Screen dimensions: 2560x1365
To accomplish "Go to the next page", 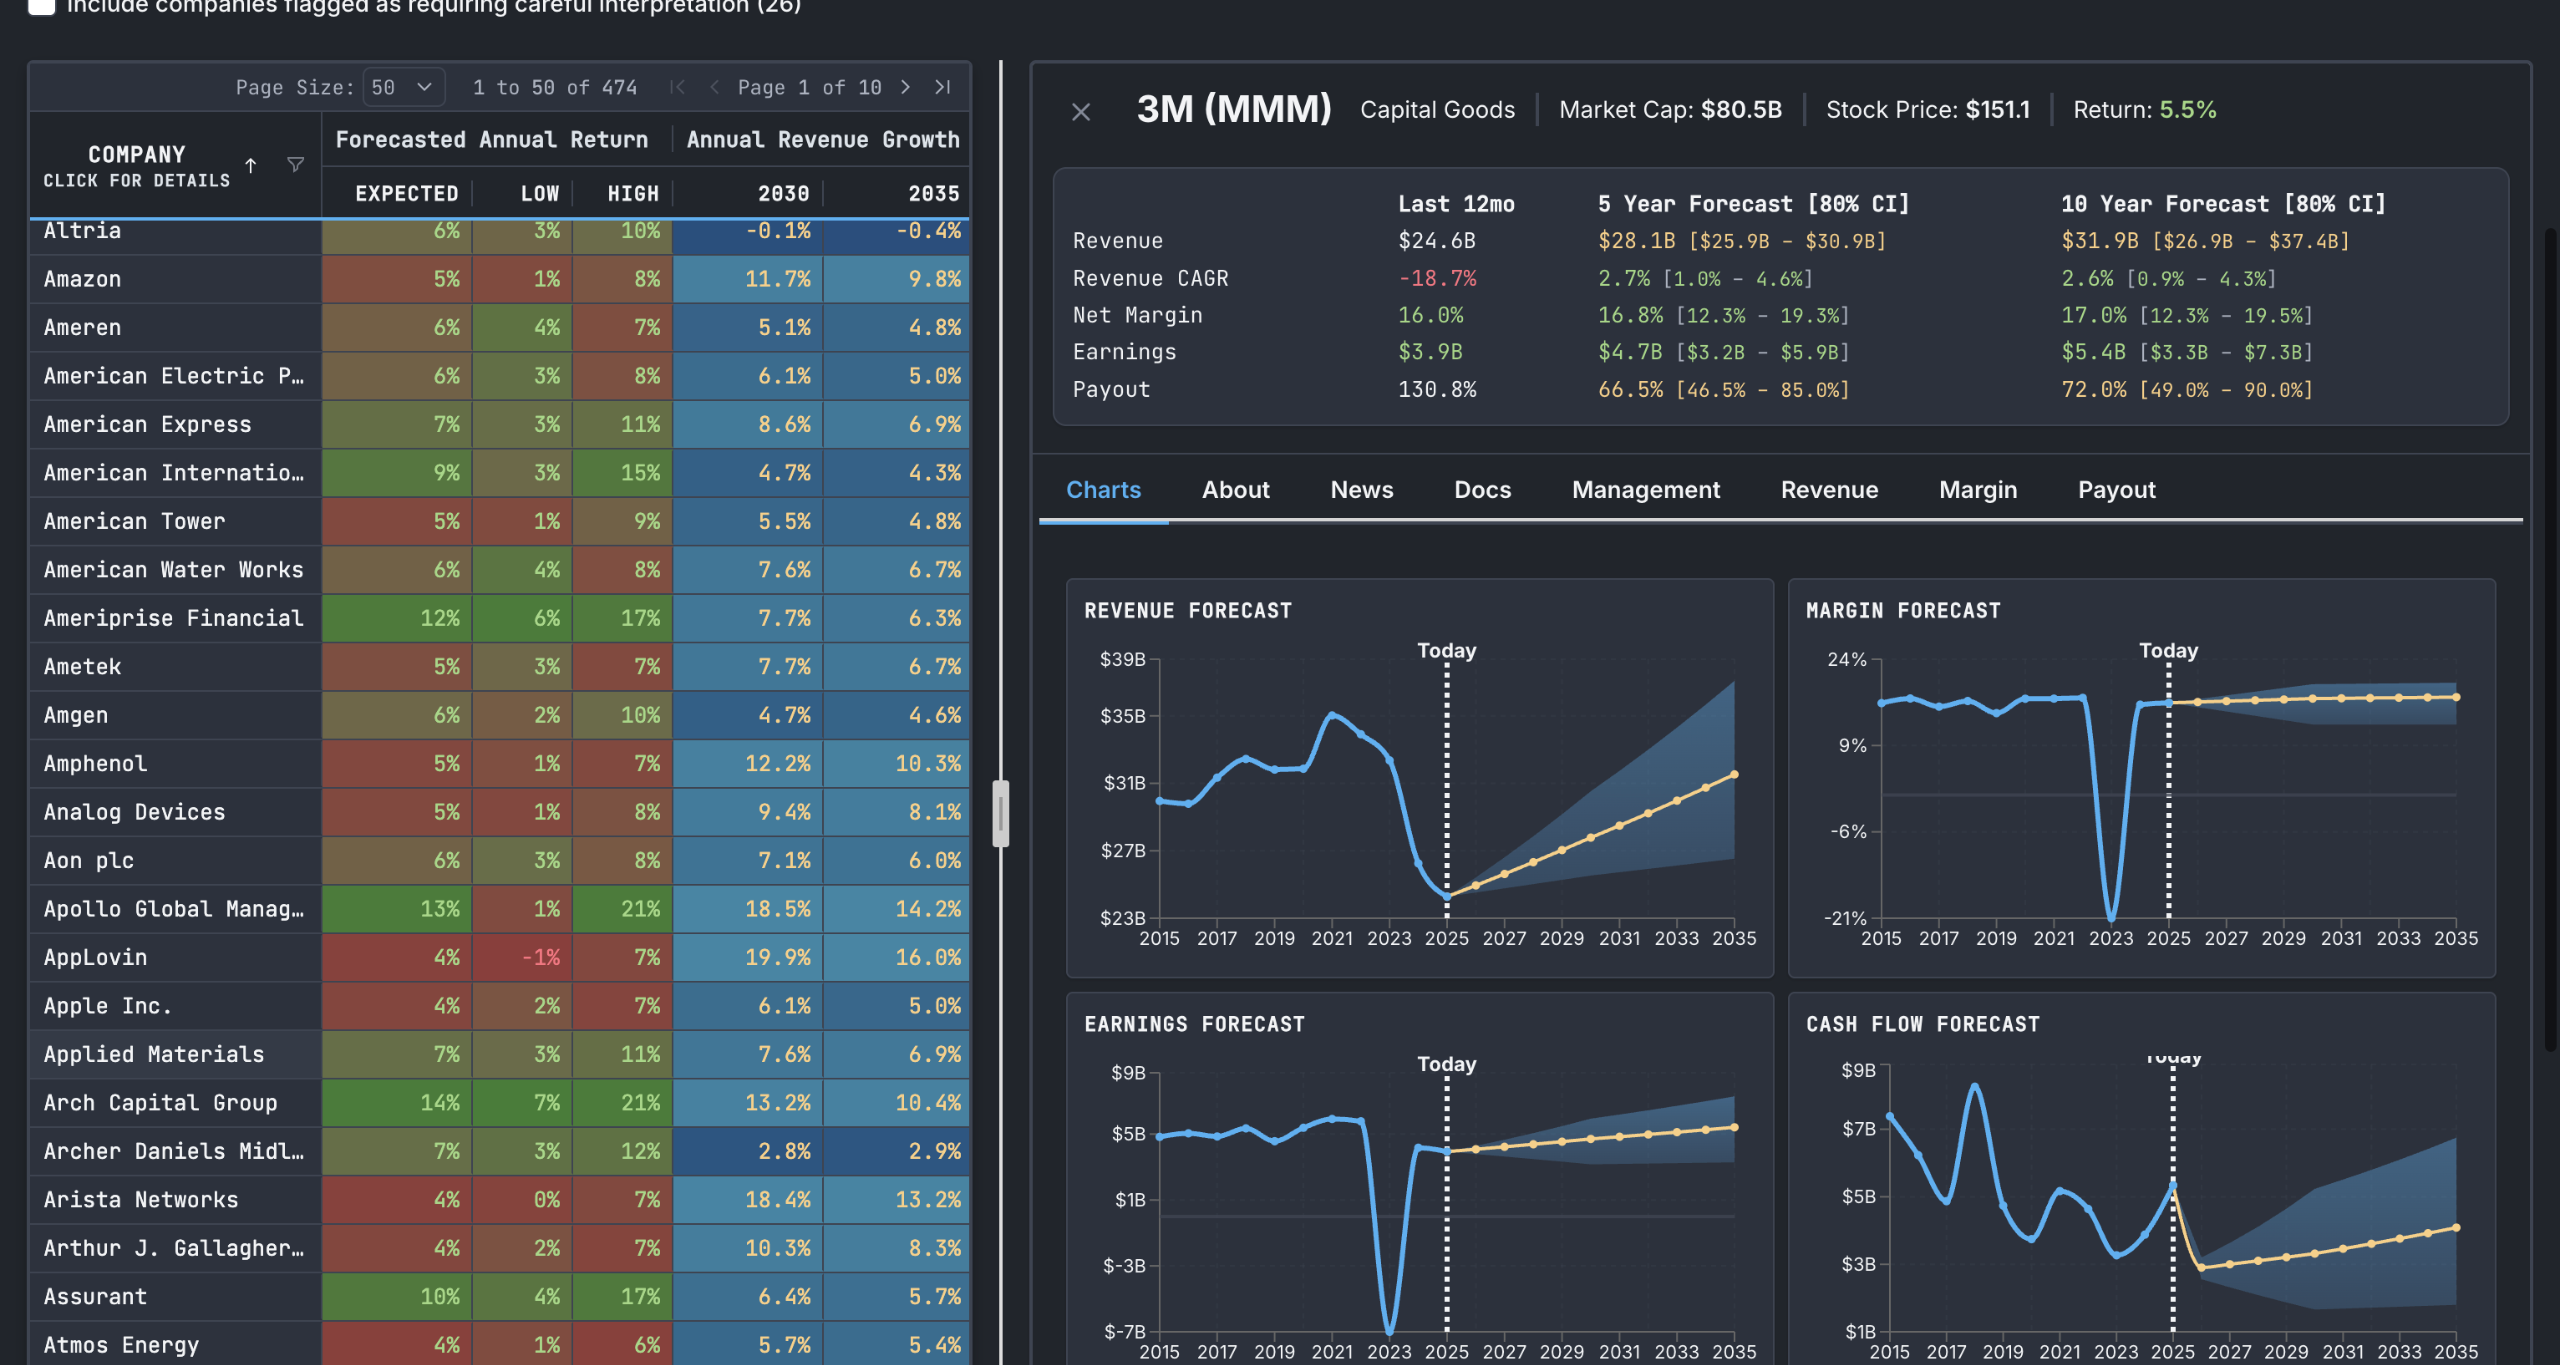I will tap(905, 88).
